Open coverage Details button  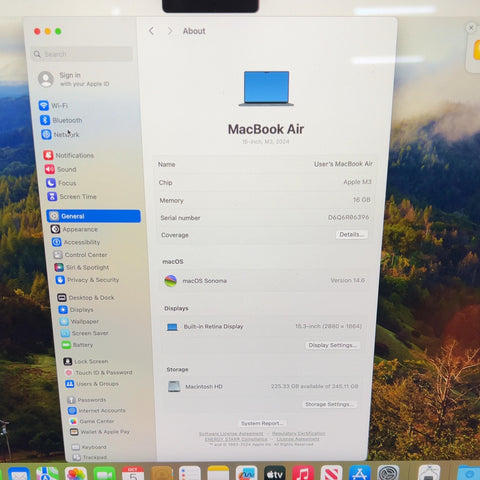351,235
